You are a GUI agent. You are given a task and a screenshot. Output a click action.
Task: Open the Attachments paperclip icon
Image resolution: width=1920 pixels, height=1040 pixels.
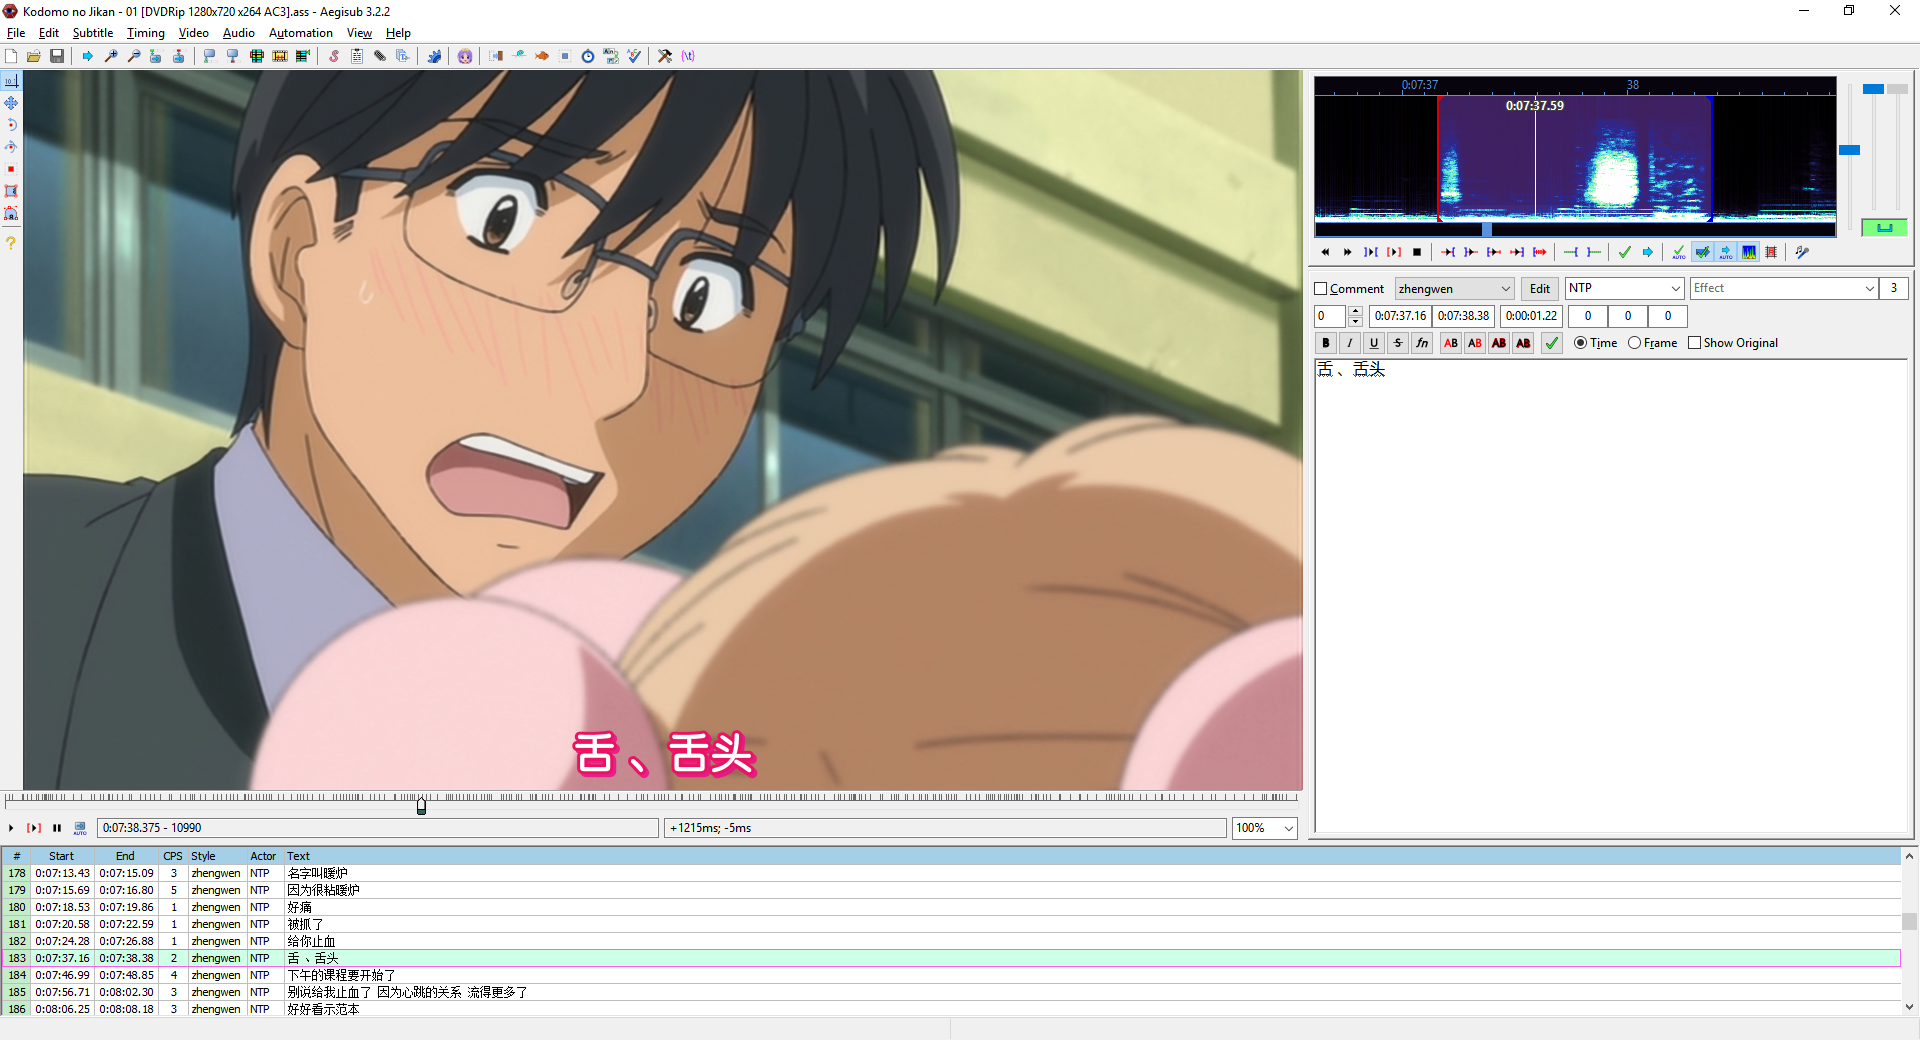[380, 56]
